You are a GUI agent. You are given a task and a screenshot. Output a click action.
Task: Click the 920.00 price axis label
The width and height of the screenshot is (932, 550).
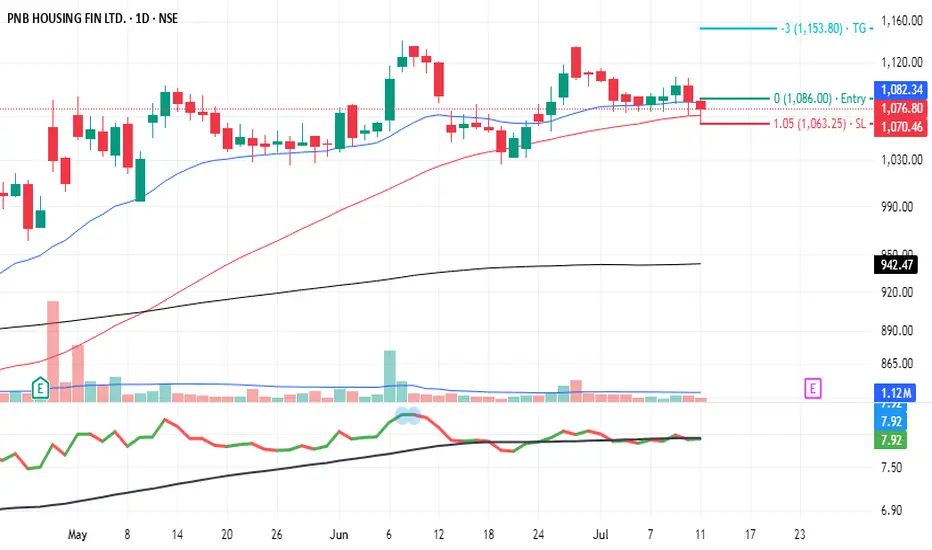[897, 292]
